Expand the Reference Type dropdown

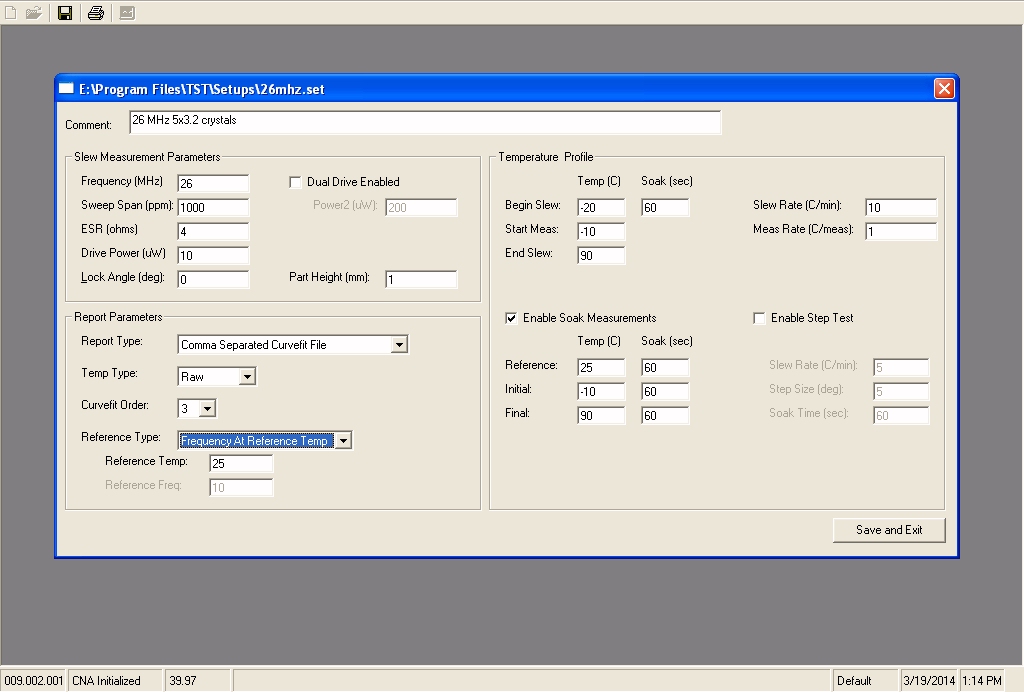[343, 441]
